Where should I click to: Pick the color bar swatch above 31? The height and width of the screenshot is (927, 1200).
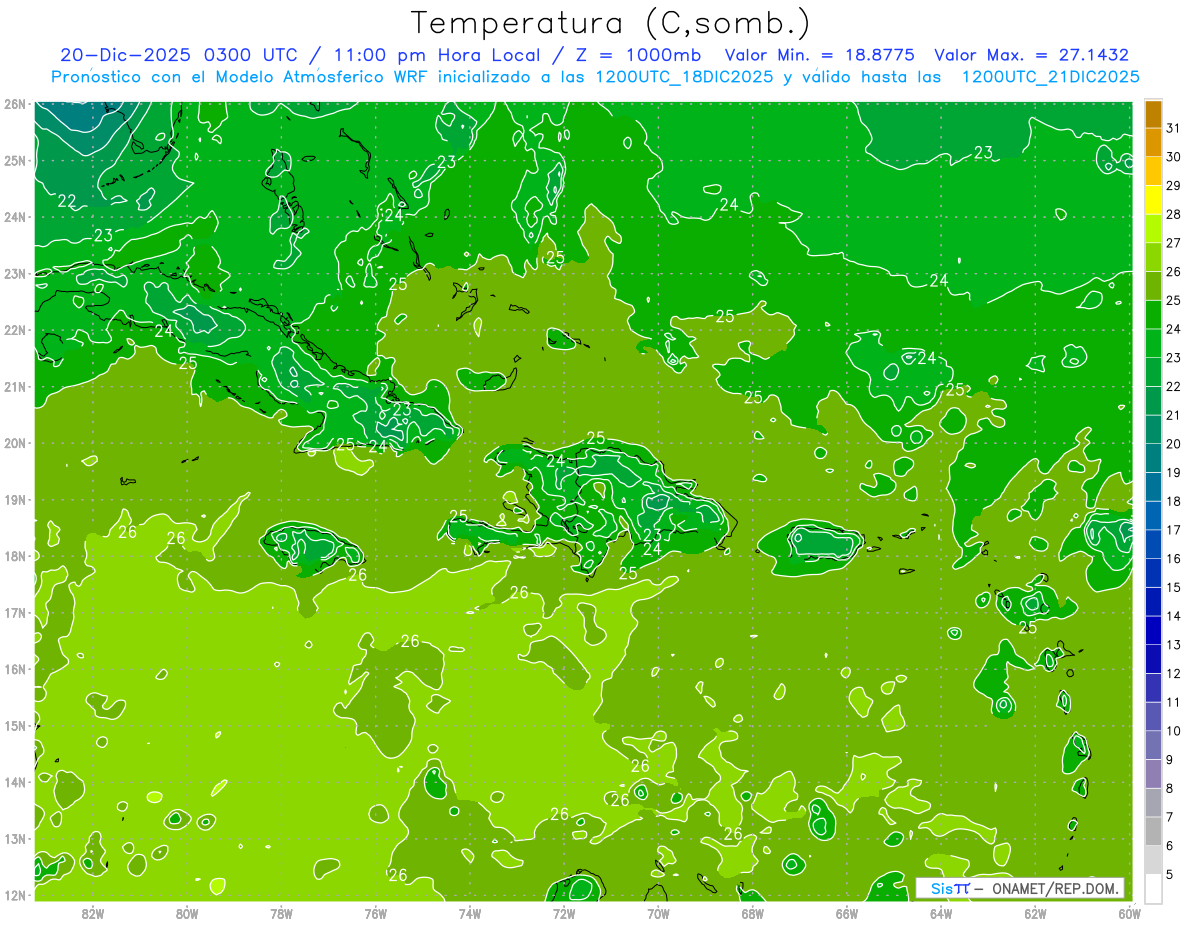(1153, 114)
